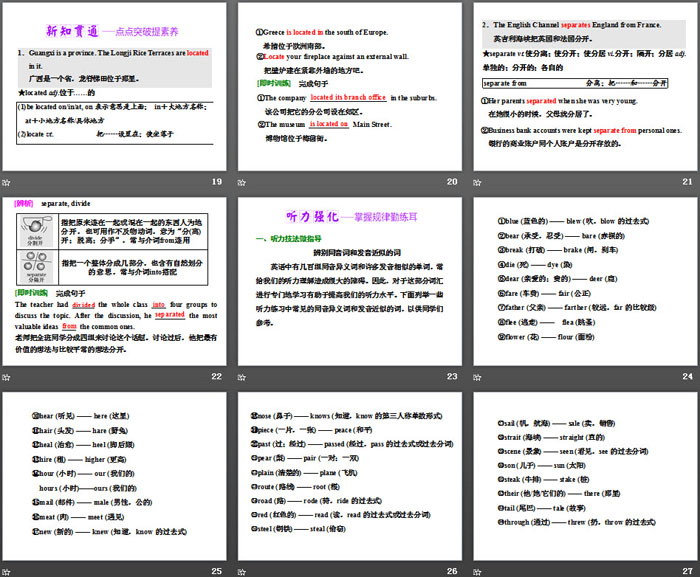Click 'located its branch office' answer on slide 20
700x577 pixels.
[348, 97]
